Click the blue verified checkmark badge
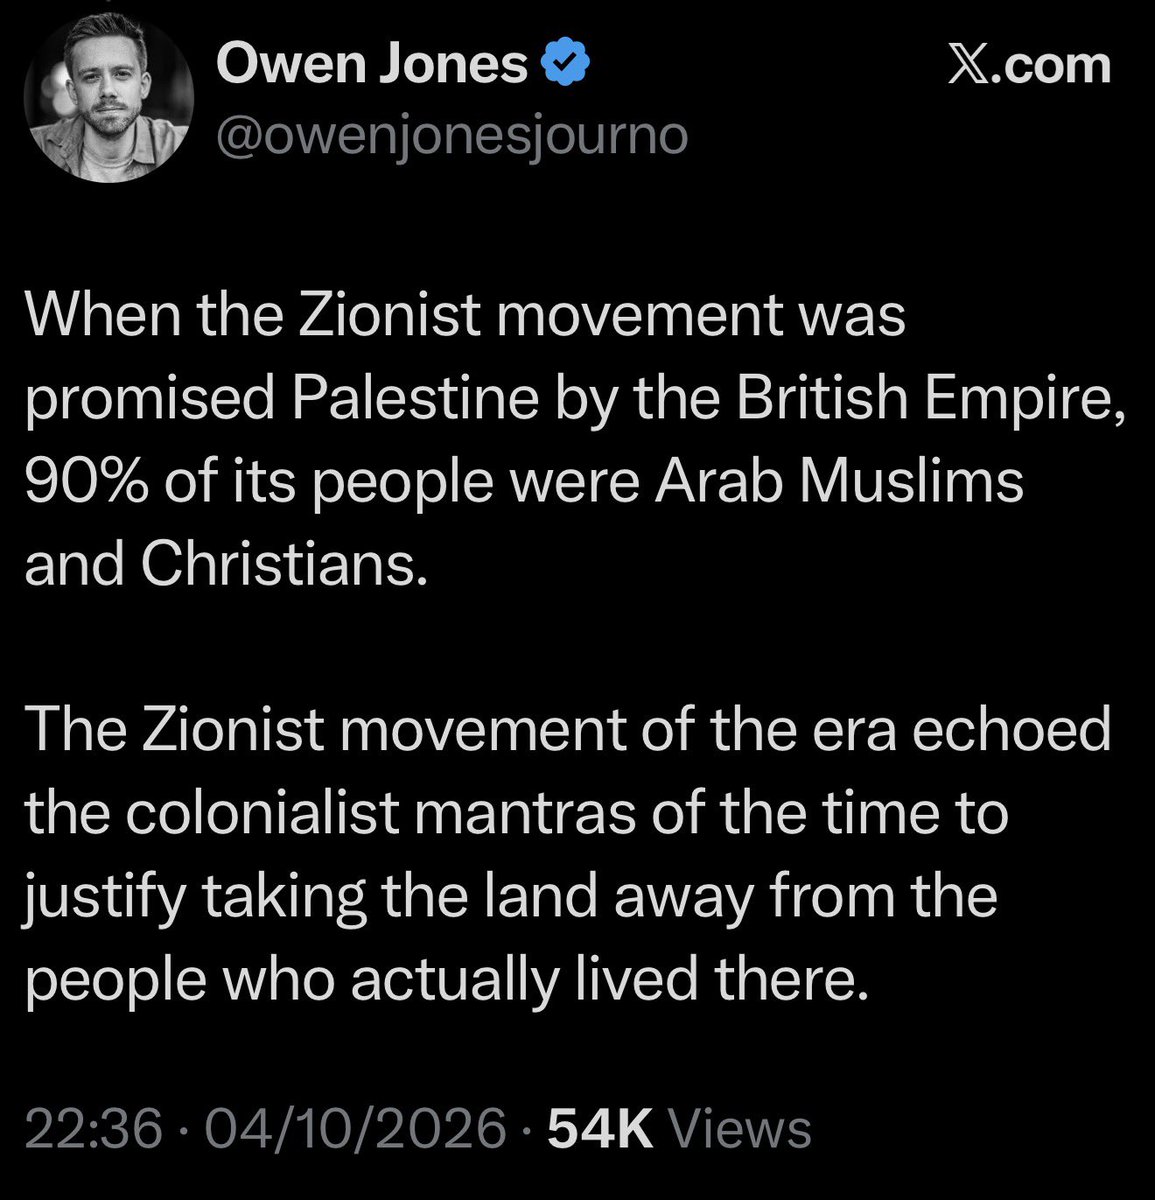Screen dimensions: 1155x1200 (x=566, y=66)
